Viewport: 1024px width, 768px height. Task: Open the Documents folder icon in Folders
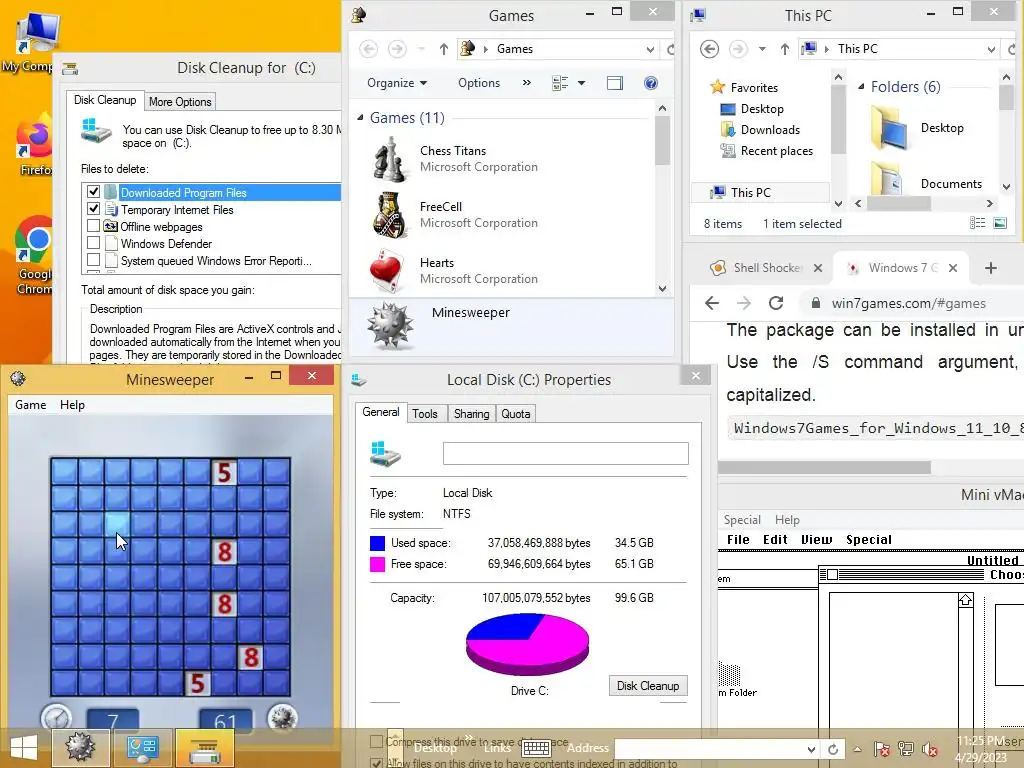click(x=887, y=179)
